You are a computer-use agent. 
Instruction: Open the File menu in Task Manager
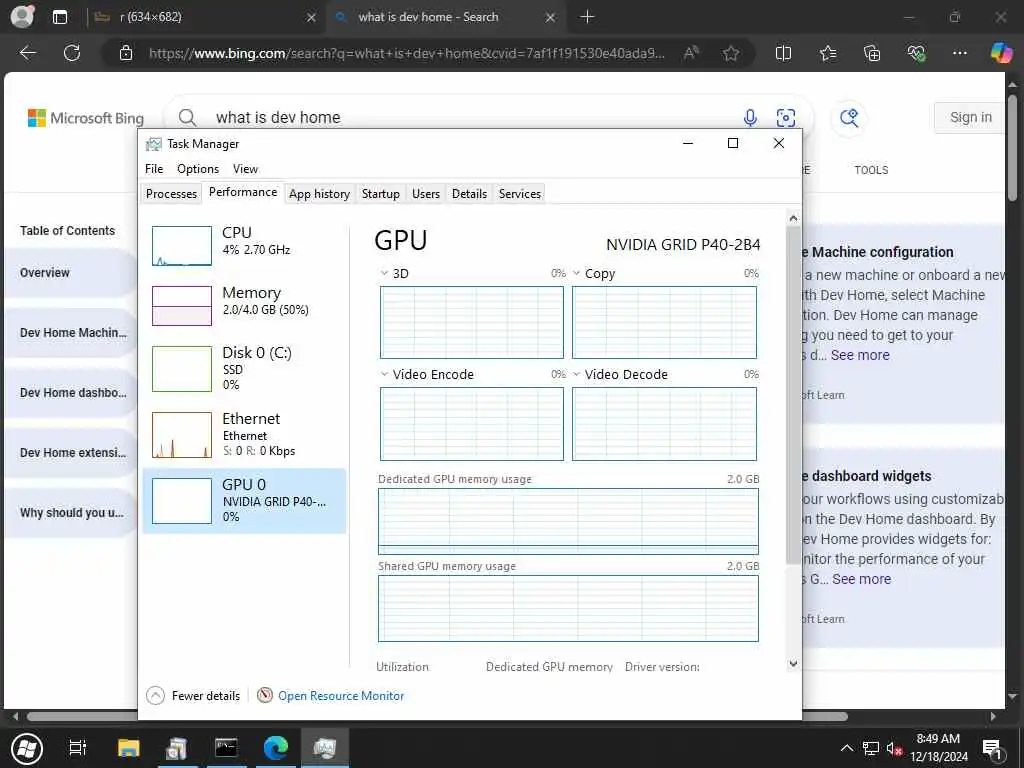(154, 168)
